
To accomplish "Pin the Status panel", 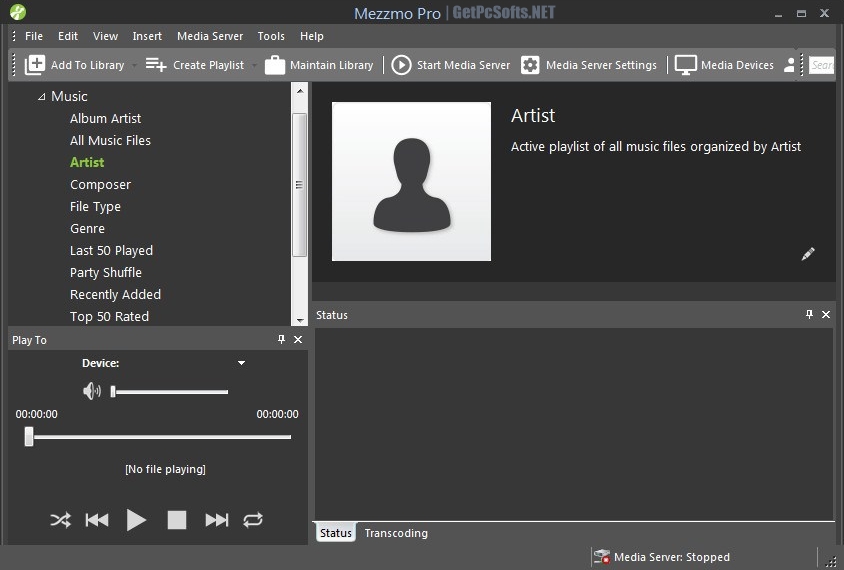I will [x=809, y=314].
